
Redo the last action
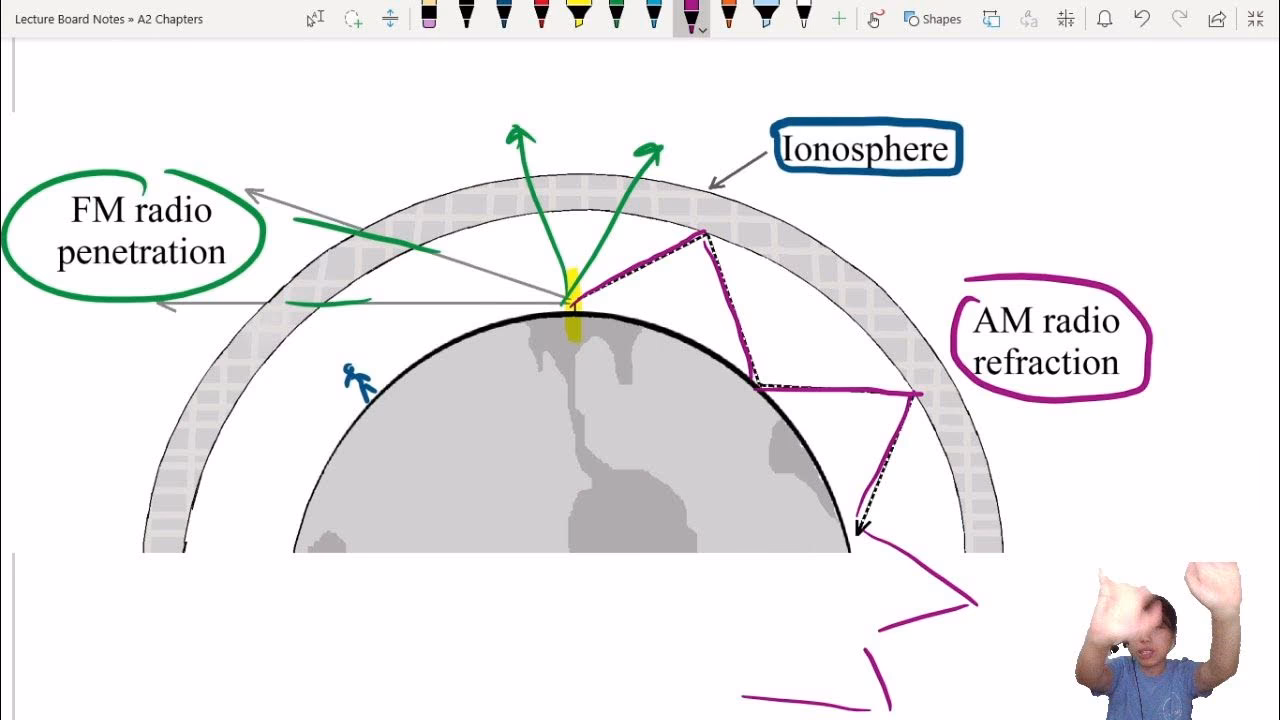(x=1180, y=18)
